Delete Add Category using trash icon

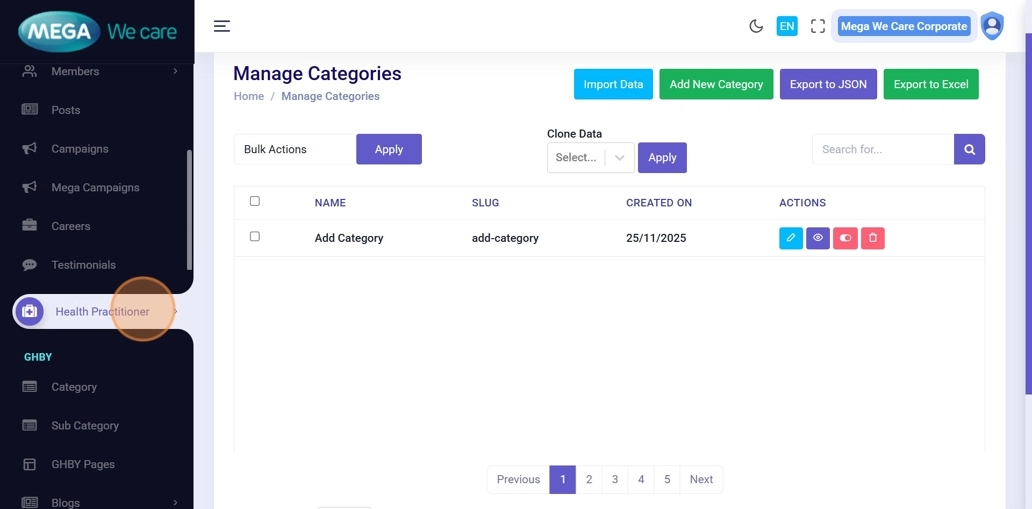[x=872, y=238]
